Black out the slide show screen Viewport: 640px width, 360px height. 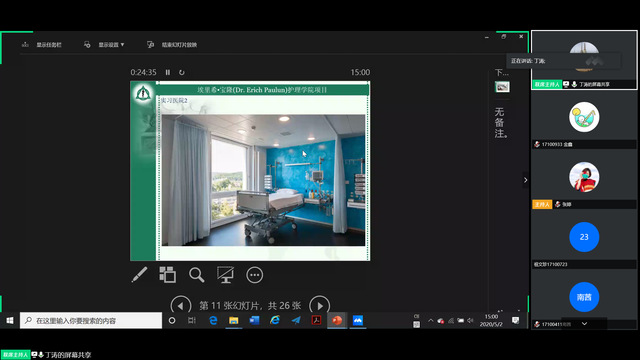click(x=225, y=275)
